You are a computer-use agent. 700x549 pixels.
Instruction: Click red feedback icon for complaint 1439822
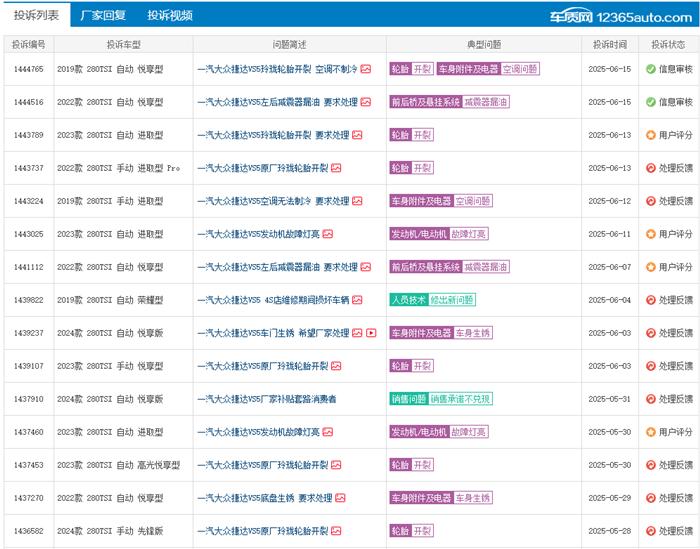(650, 300)
